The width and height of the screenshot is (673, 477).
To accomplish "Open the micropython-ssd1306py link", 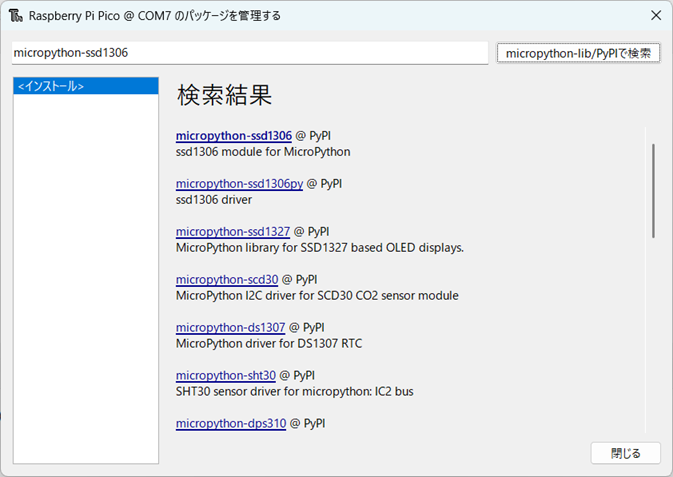I will tap(239, 184).
